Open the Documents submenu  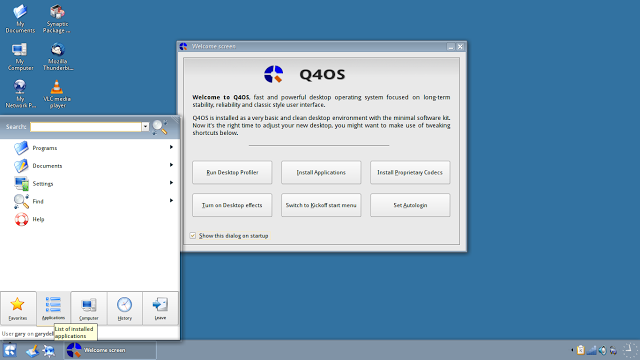coord(90,166)
